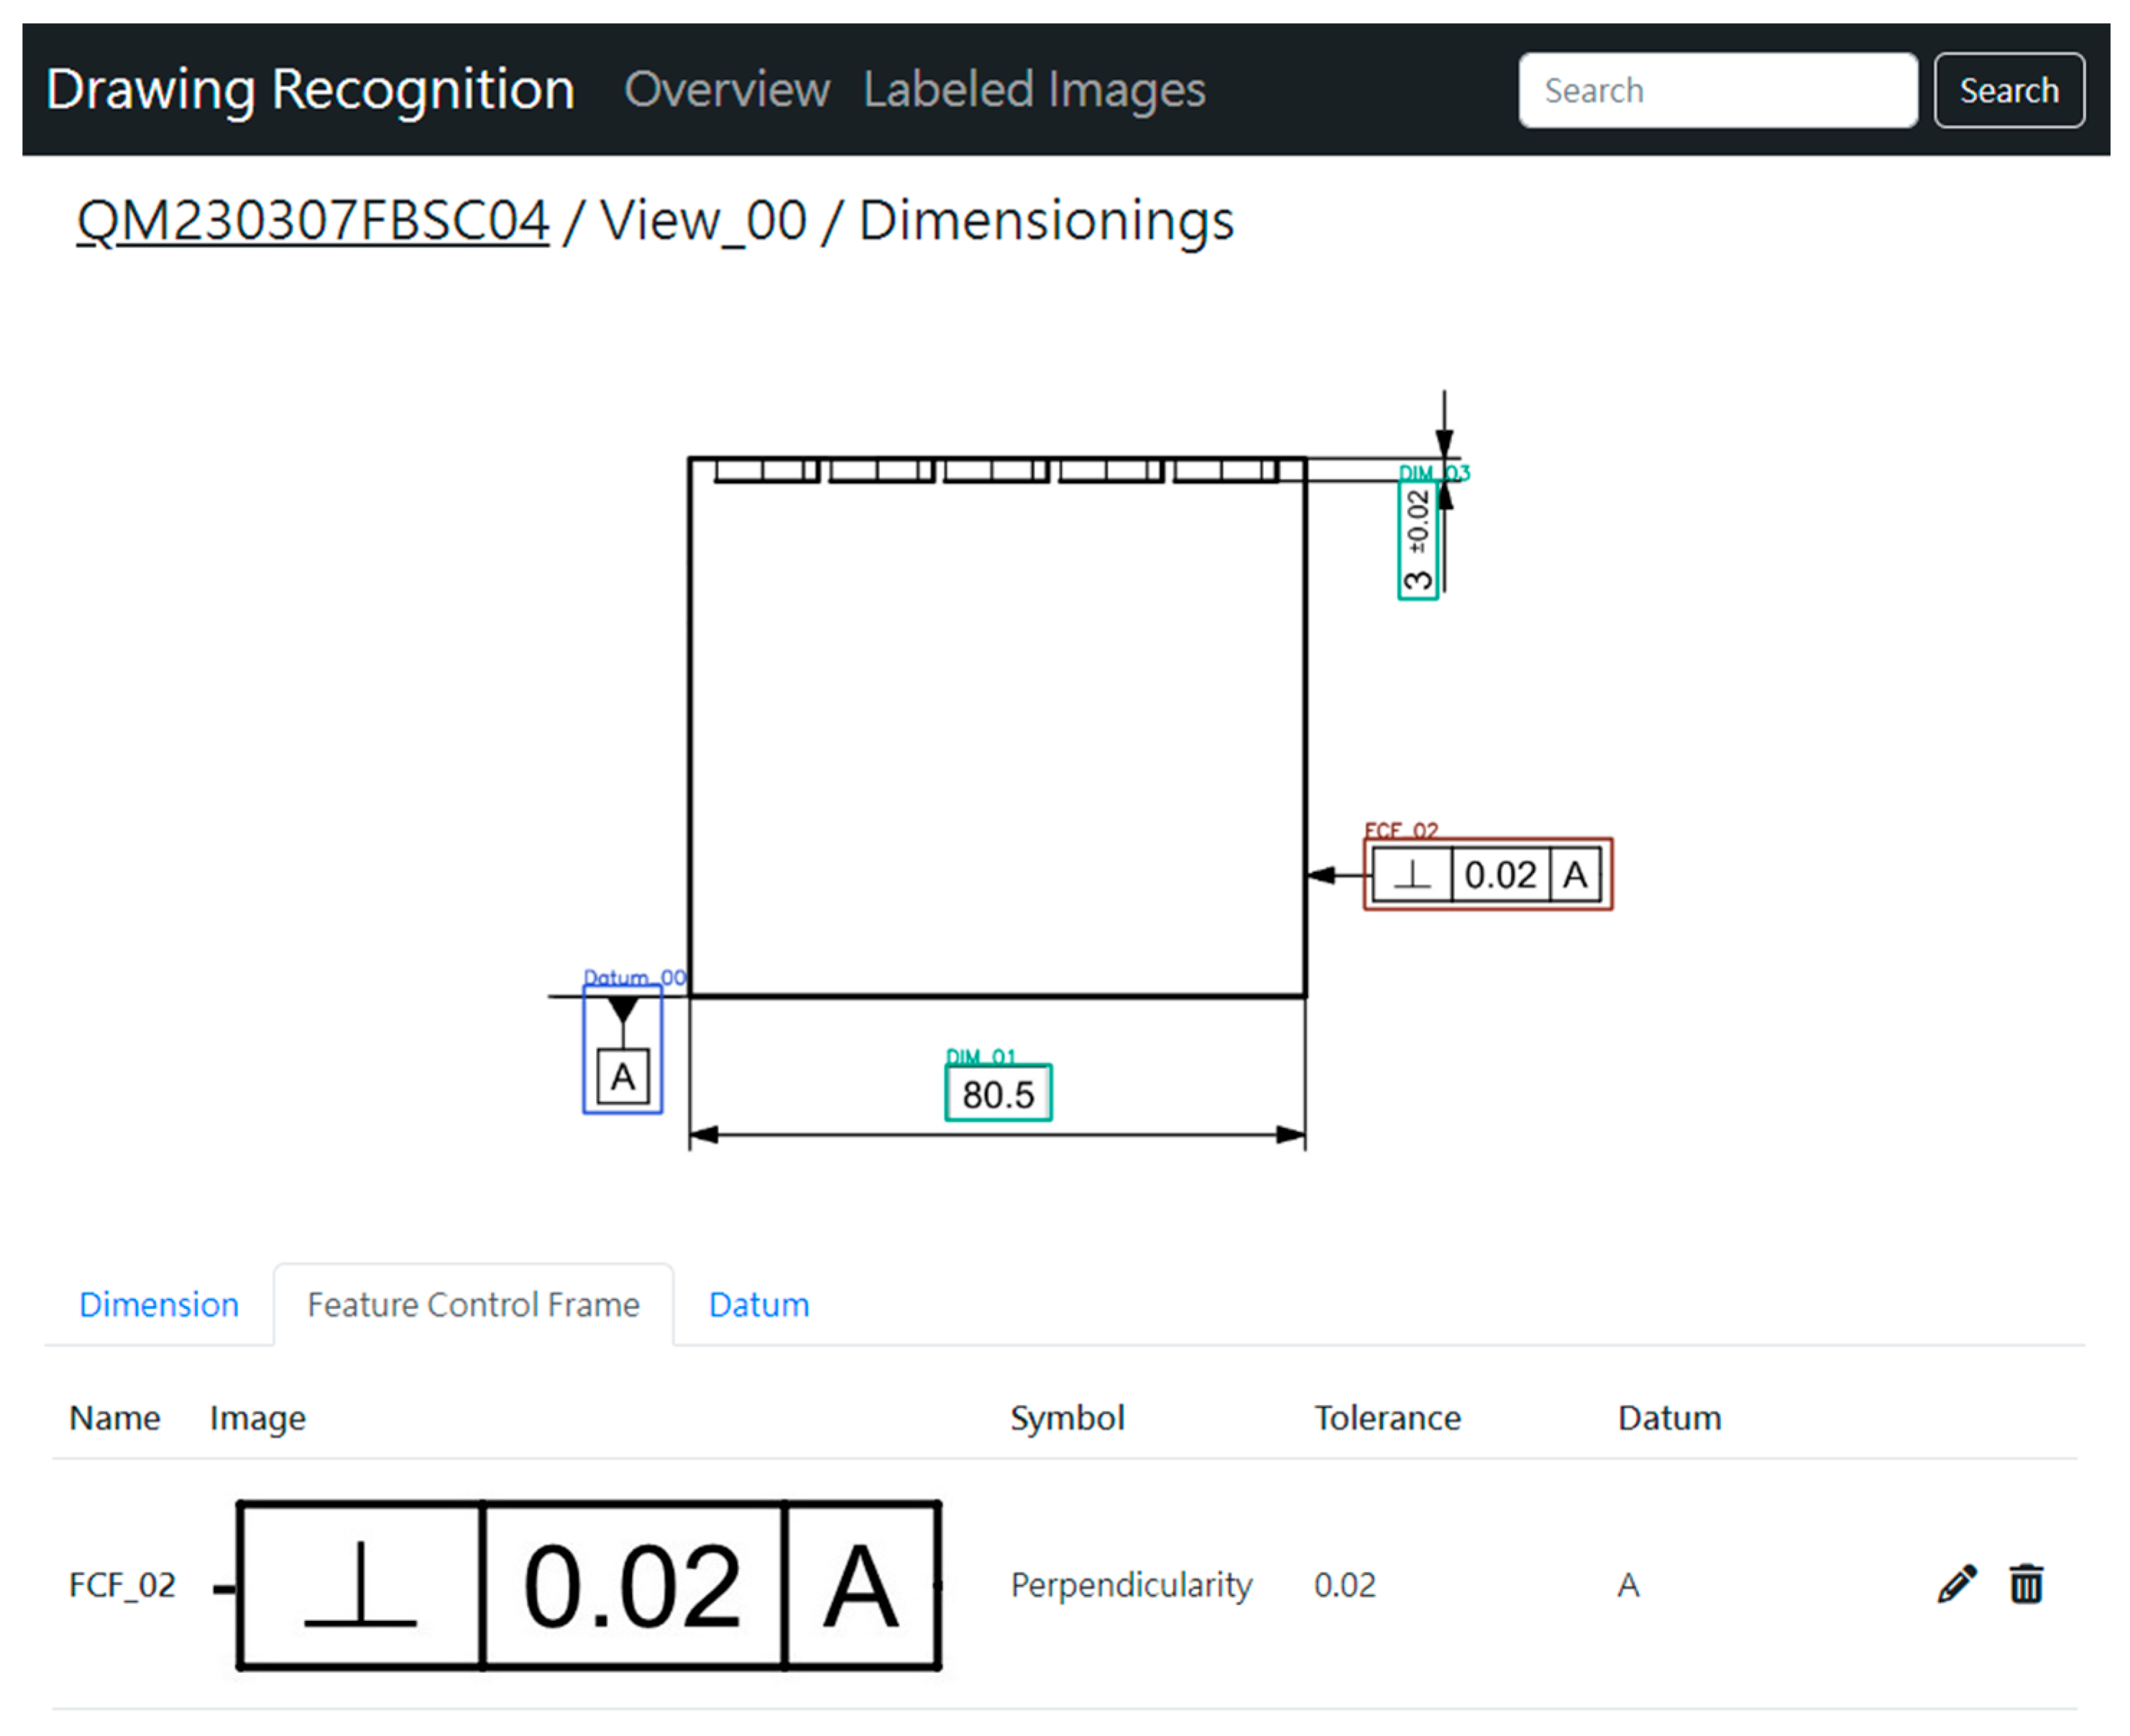Switch to the Datum tab
Viewport: 2130px width, 1736px height.
click(x=758, y=1304)
